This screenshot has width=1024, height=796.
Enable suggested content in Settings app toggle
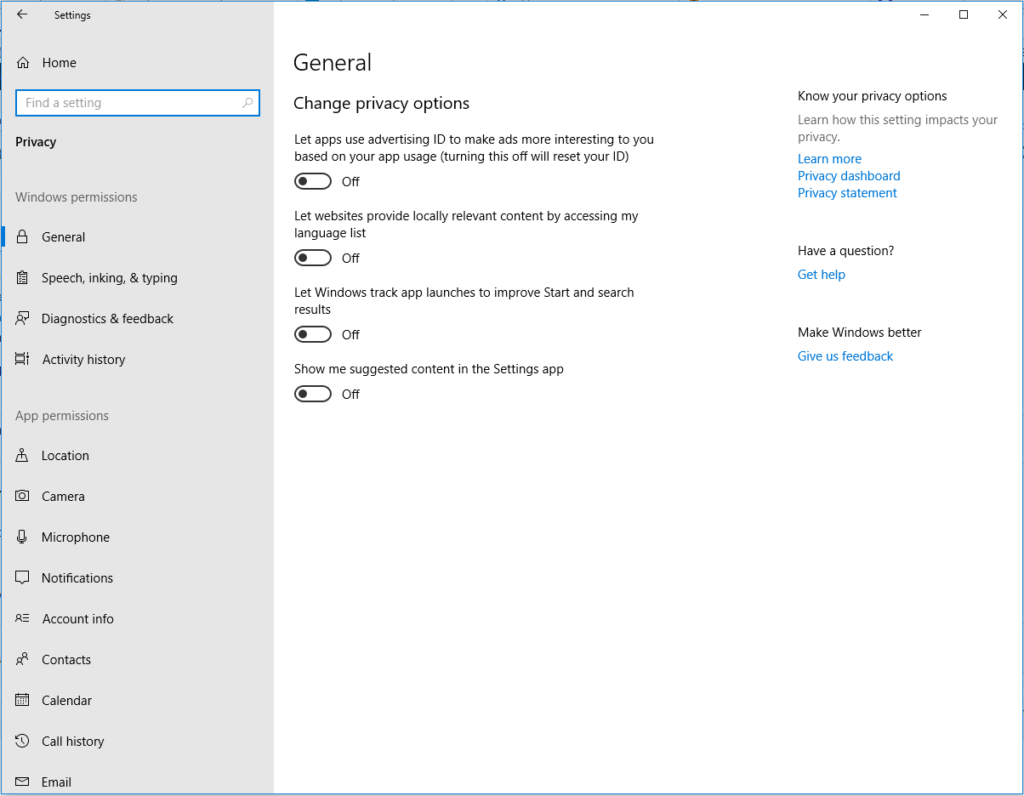[x=313, y=395]
